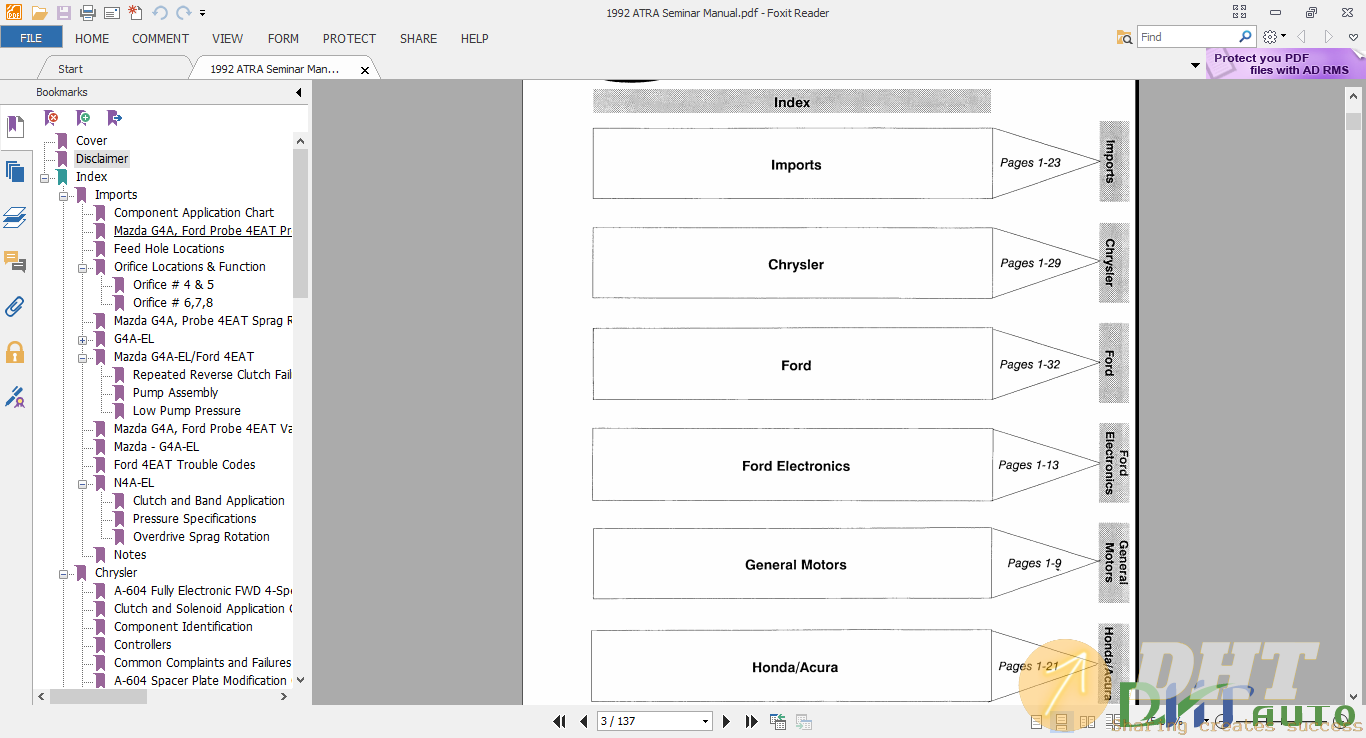Go to previous page arrow
This screenshot has height=738, width=1366.
(x=584, y=721)
